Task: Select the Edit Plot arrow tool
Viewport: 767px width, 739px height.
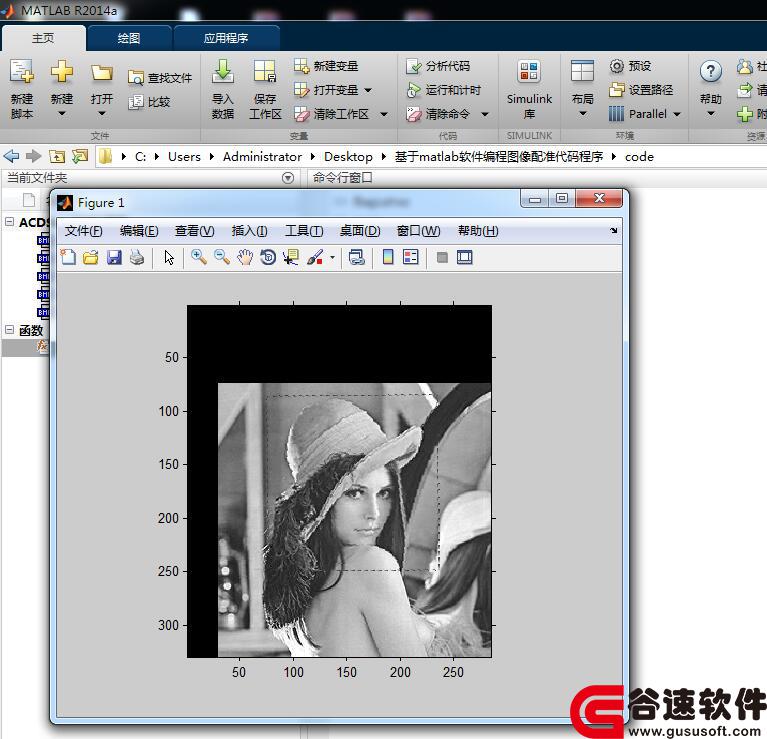Action: pyautogui.click(x=169, y=257)
